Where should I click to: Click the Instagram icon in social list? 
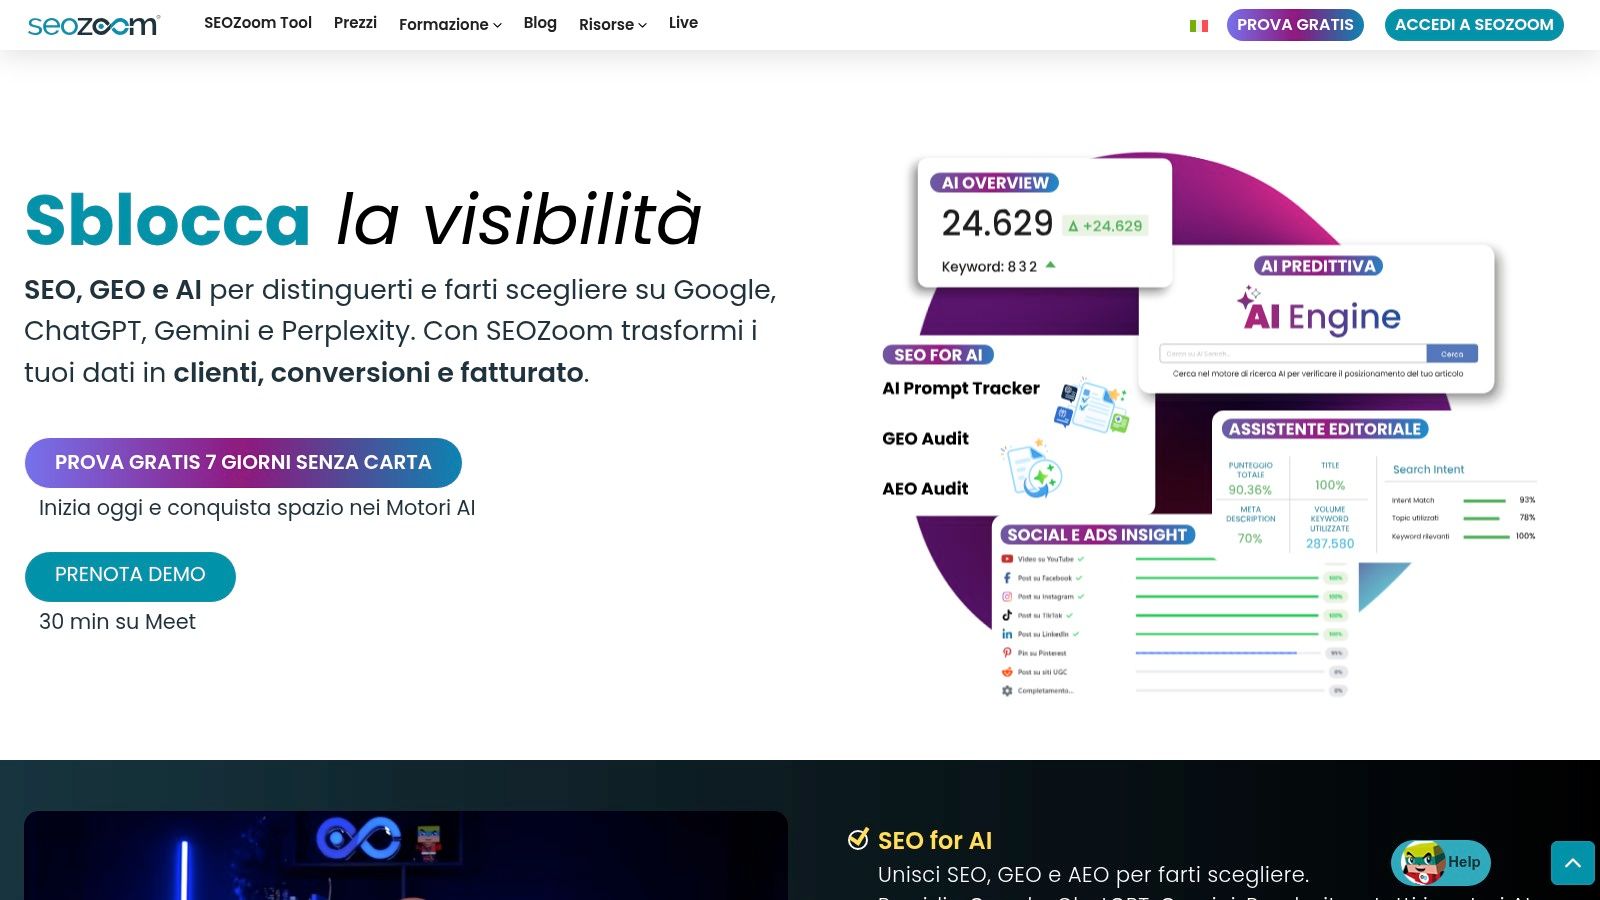(1007, 597)
